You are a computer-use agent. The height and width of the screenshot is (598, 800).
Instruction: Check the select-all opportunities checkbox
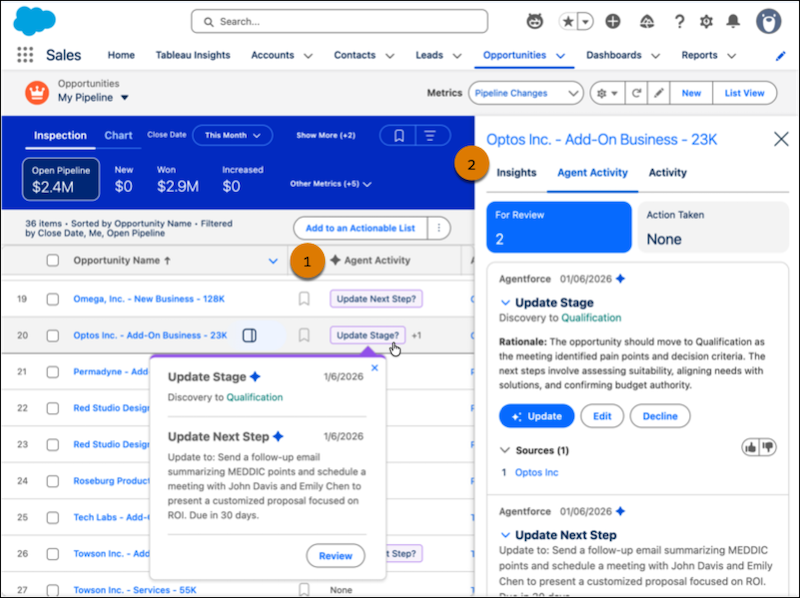tap(53, 260)
